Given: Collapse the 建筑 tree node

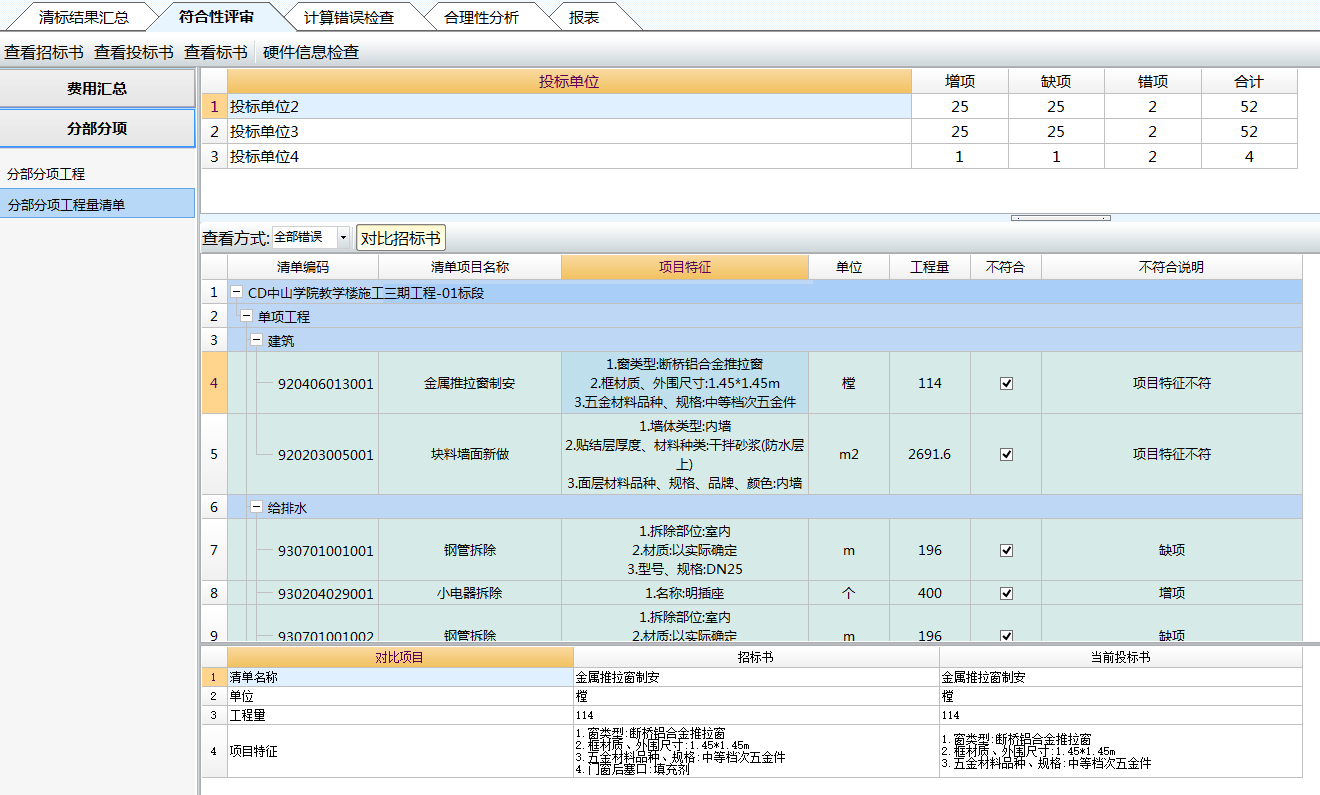Looking at the screenshot, I should [x=256, y=341].
